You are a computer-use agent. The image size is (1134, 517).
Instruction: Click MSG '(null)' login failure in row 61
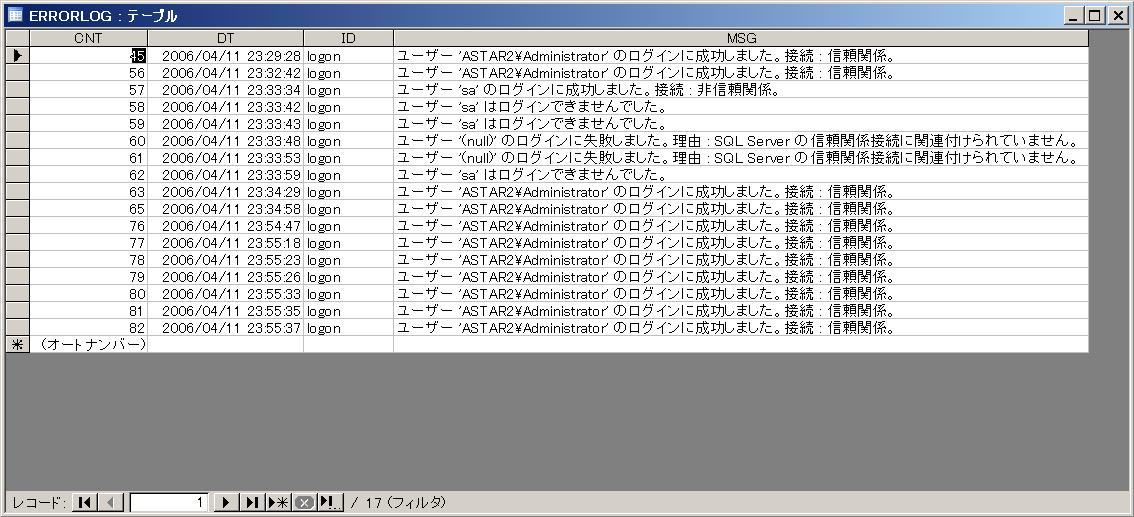[x=741, y=158]
